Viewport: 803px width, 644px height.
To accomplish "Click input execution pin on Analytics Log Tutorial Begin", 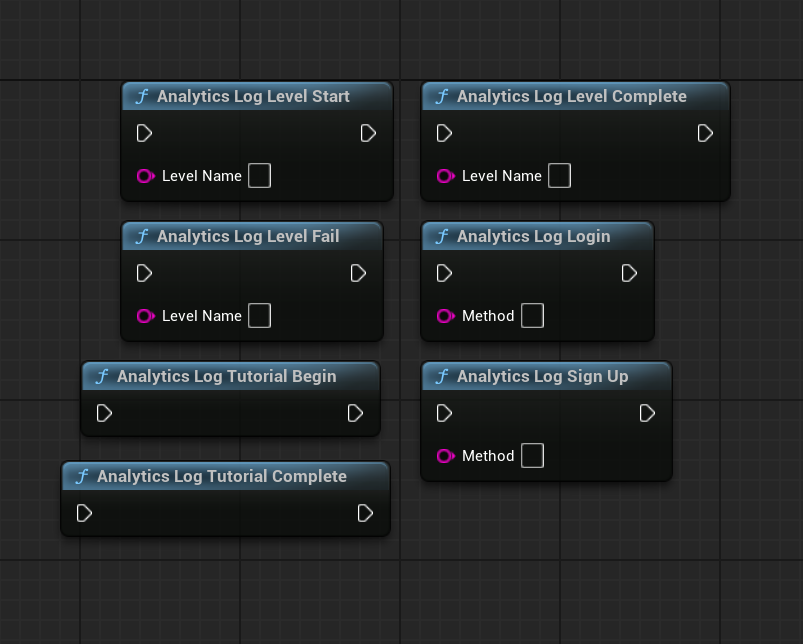I will [x=104, y=413].
